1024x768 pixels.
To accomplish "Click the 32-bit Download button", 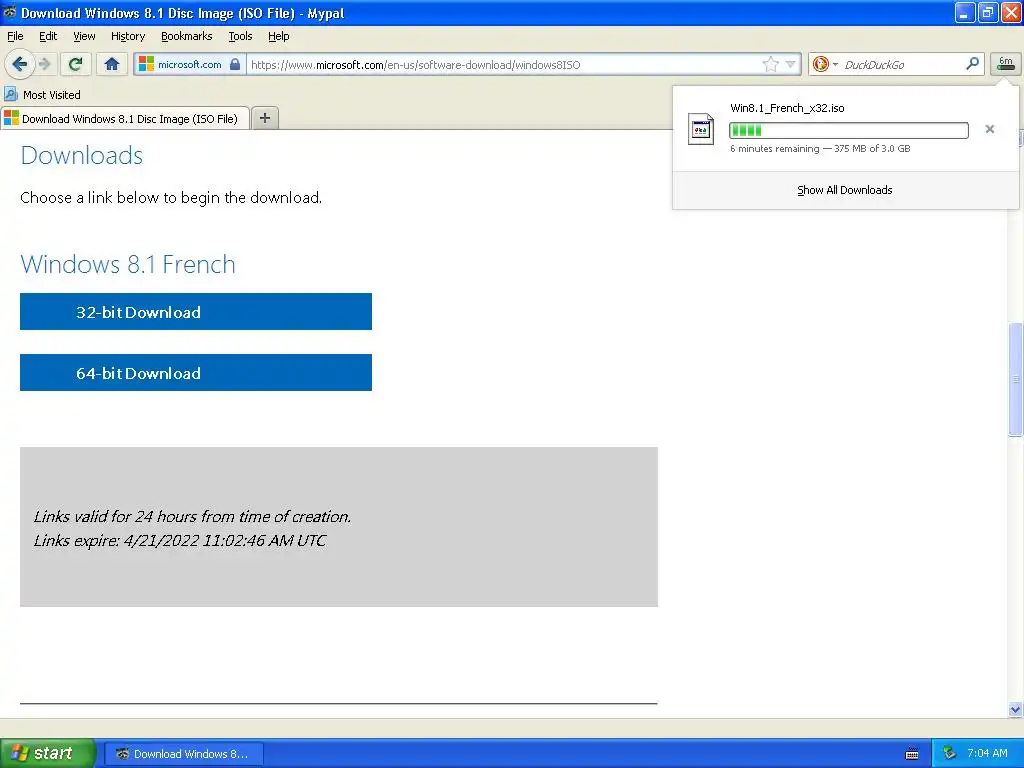I will click(x=196, y=312).
